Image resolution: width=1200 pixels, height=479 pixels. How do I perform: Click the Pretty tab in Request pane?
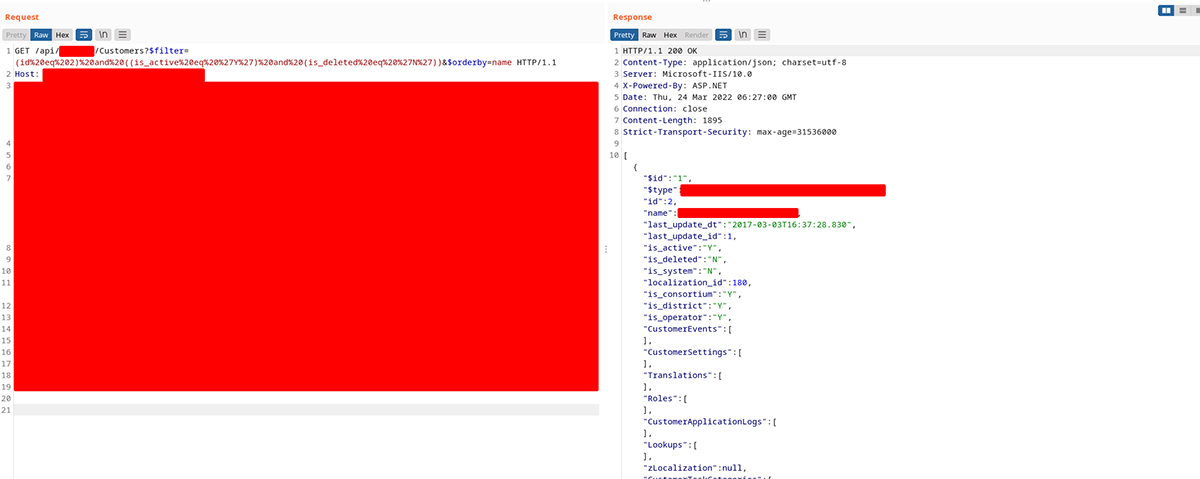click(x=16, y=34)
